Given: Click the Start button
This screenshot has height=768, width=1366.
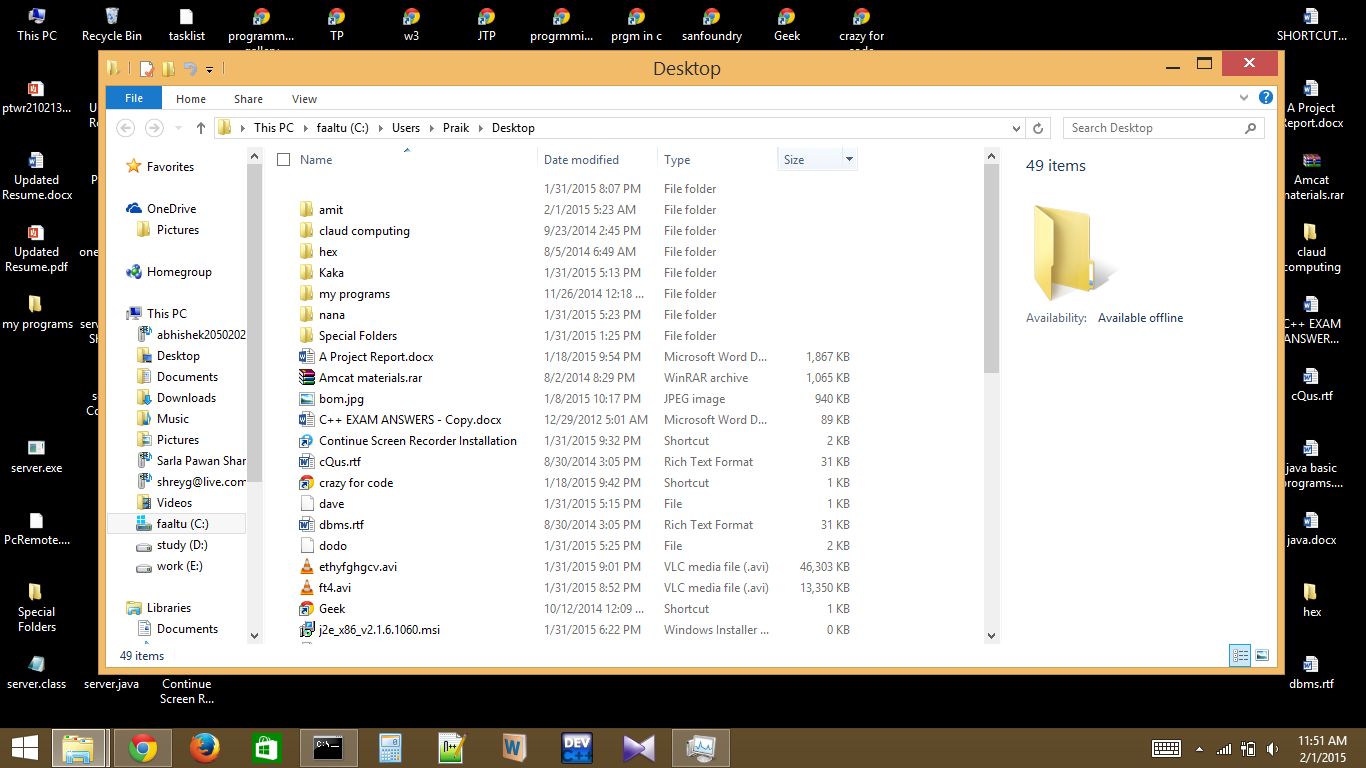Looking at the screenshot, I should 25,748.
